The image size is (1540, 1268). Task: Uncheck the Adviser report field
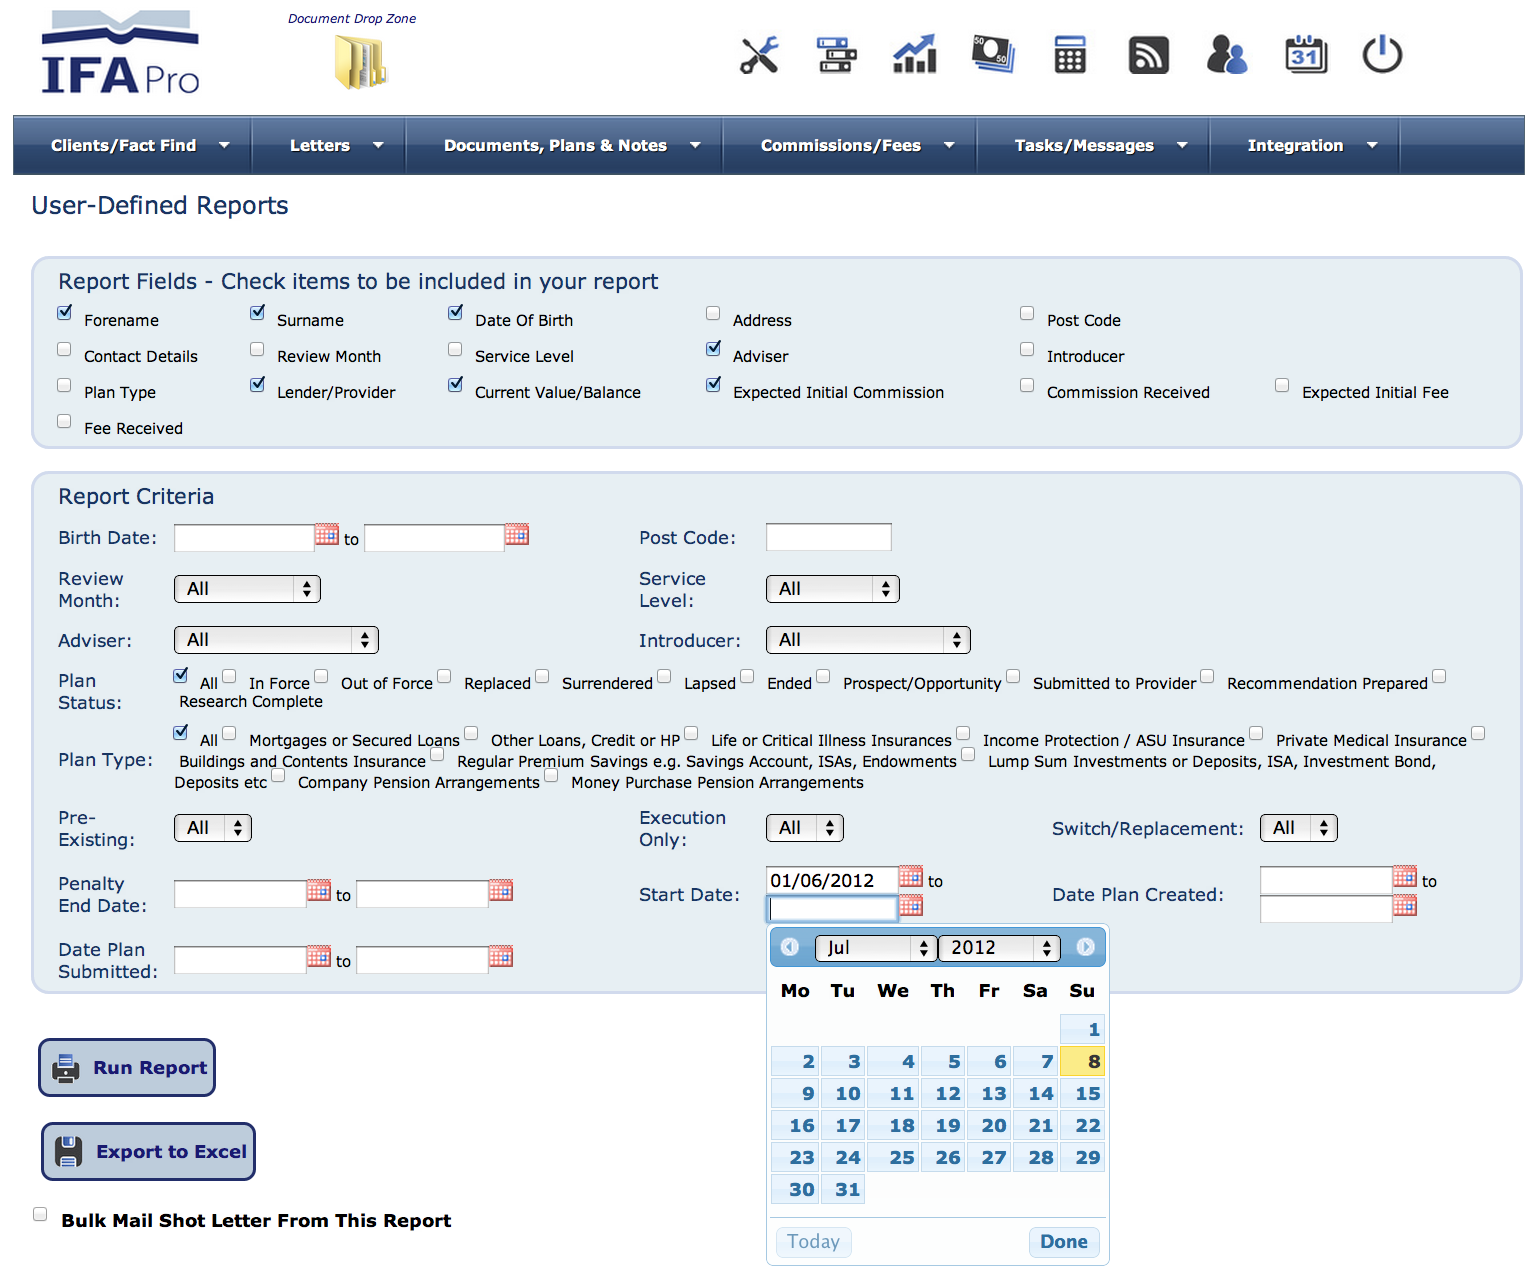(713, 349)
